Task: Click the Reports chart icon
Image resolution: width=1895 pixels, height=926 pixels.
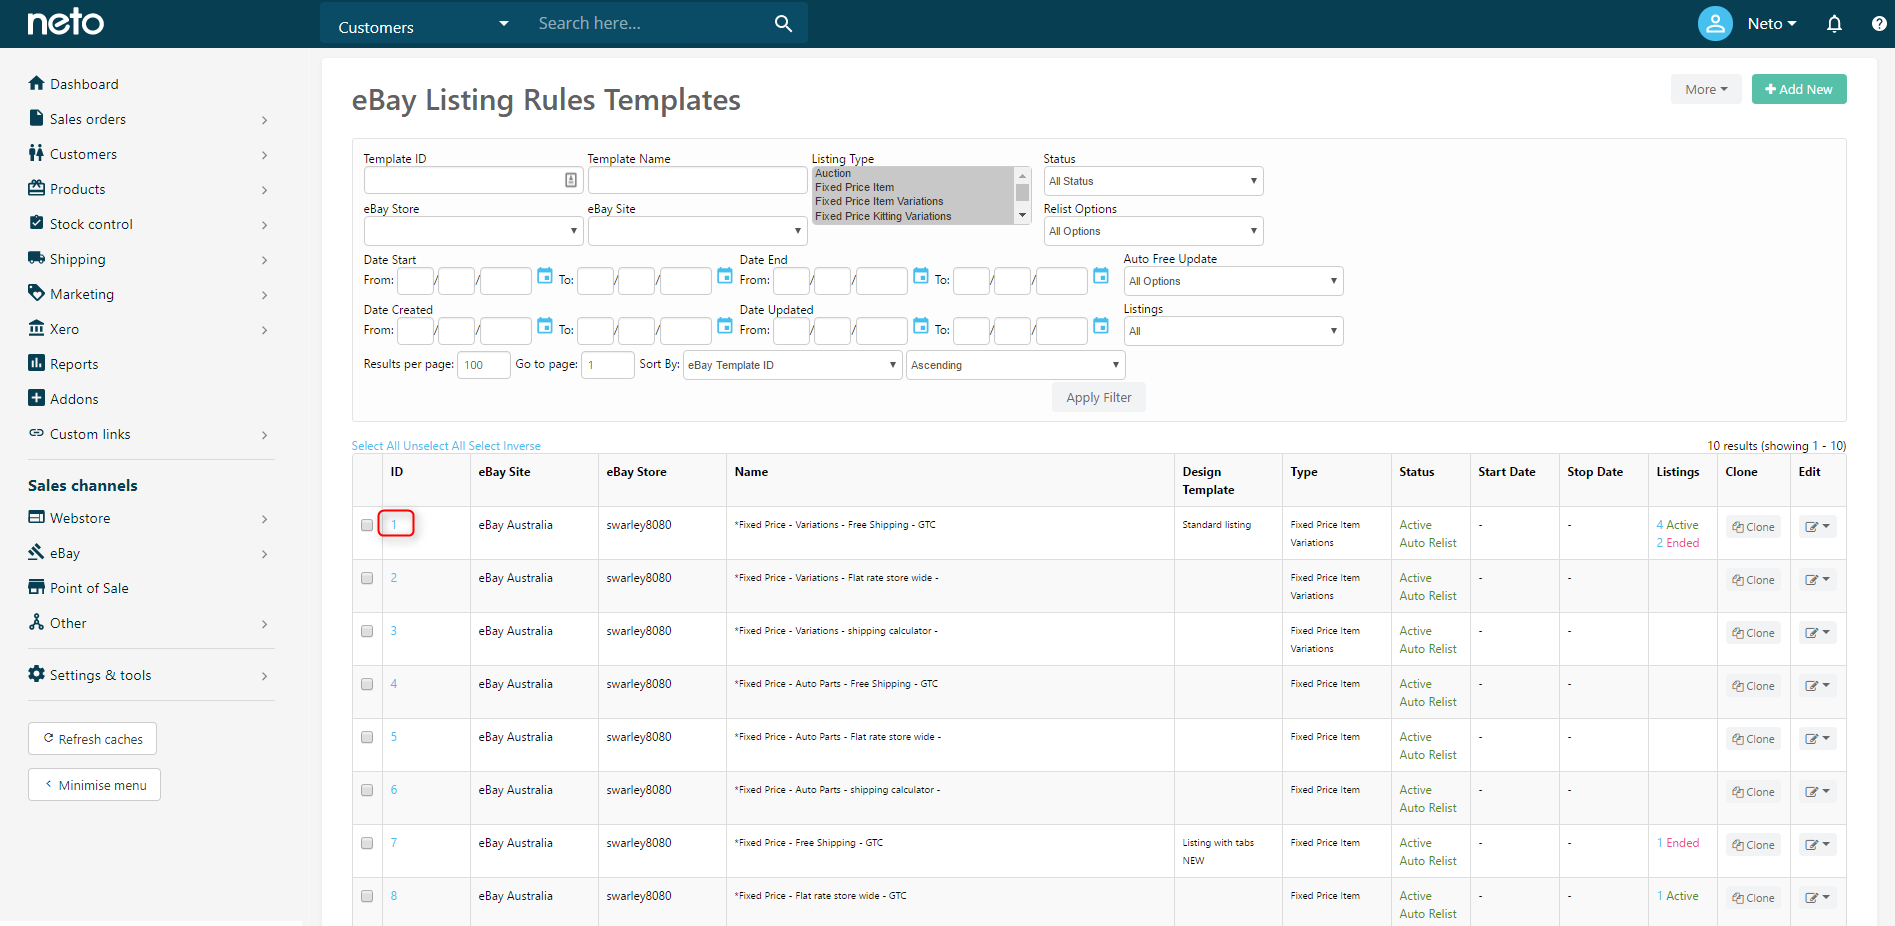Action: pyautogui.click(x=37, y=363)
